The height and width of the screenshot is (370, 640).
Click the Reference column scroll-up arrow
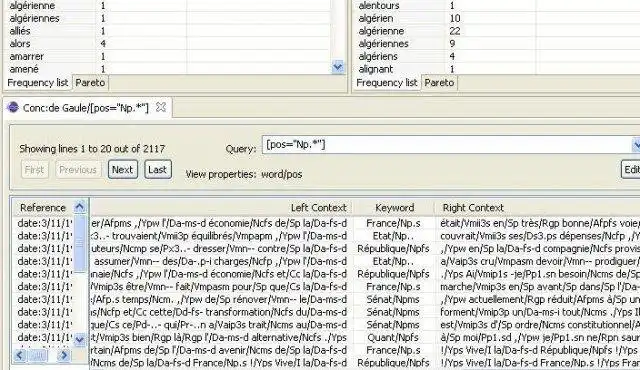(x=79, y=207)
